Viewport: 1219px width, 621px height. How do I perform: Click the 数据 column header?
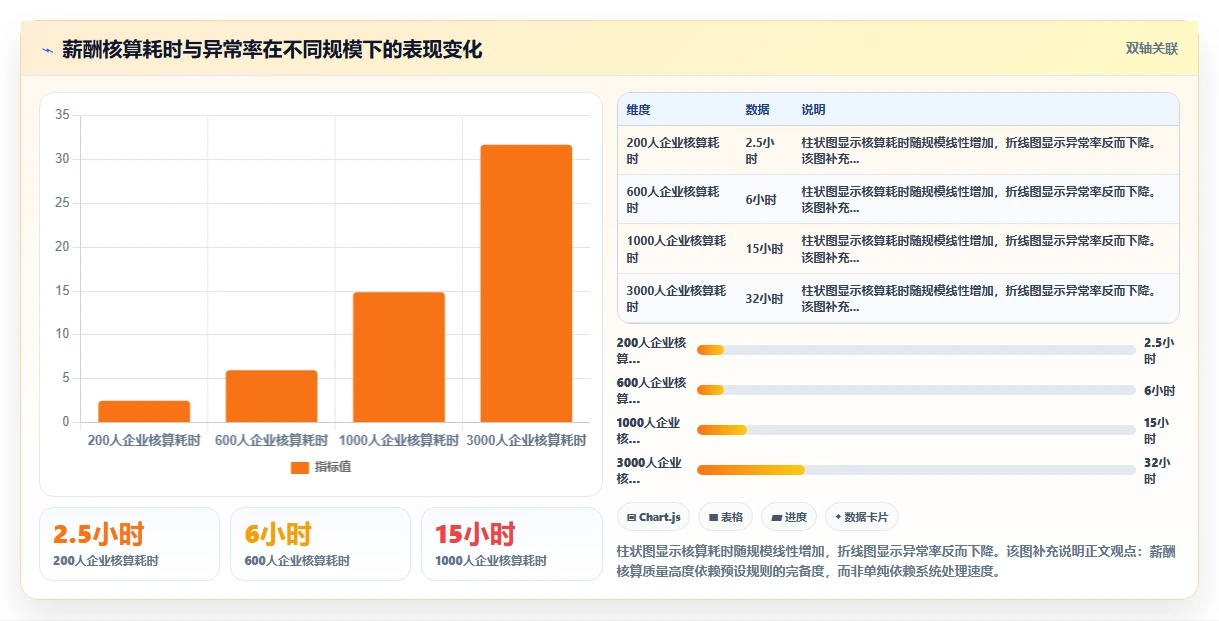click(x=757, y=110)
